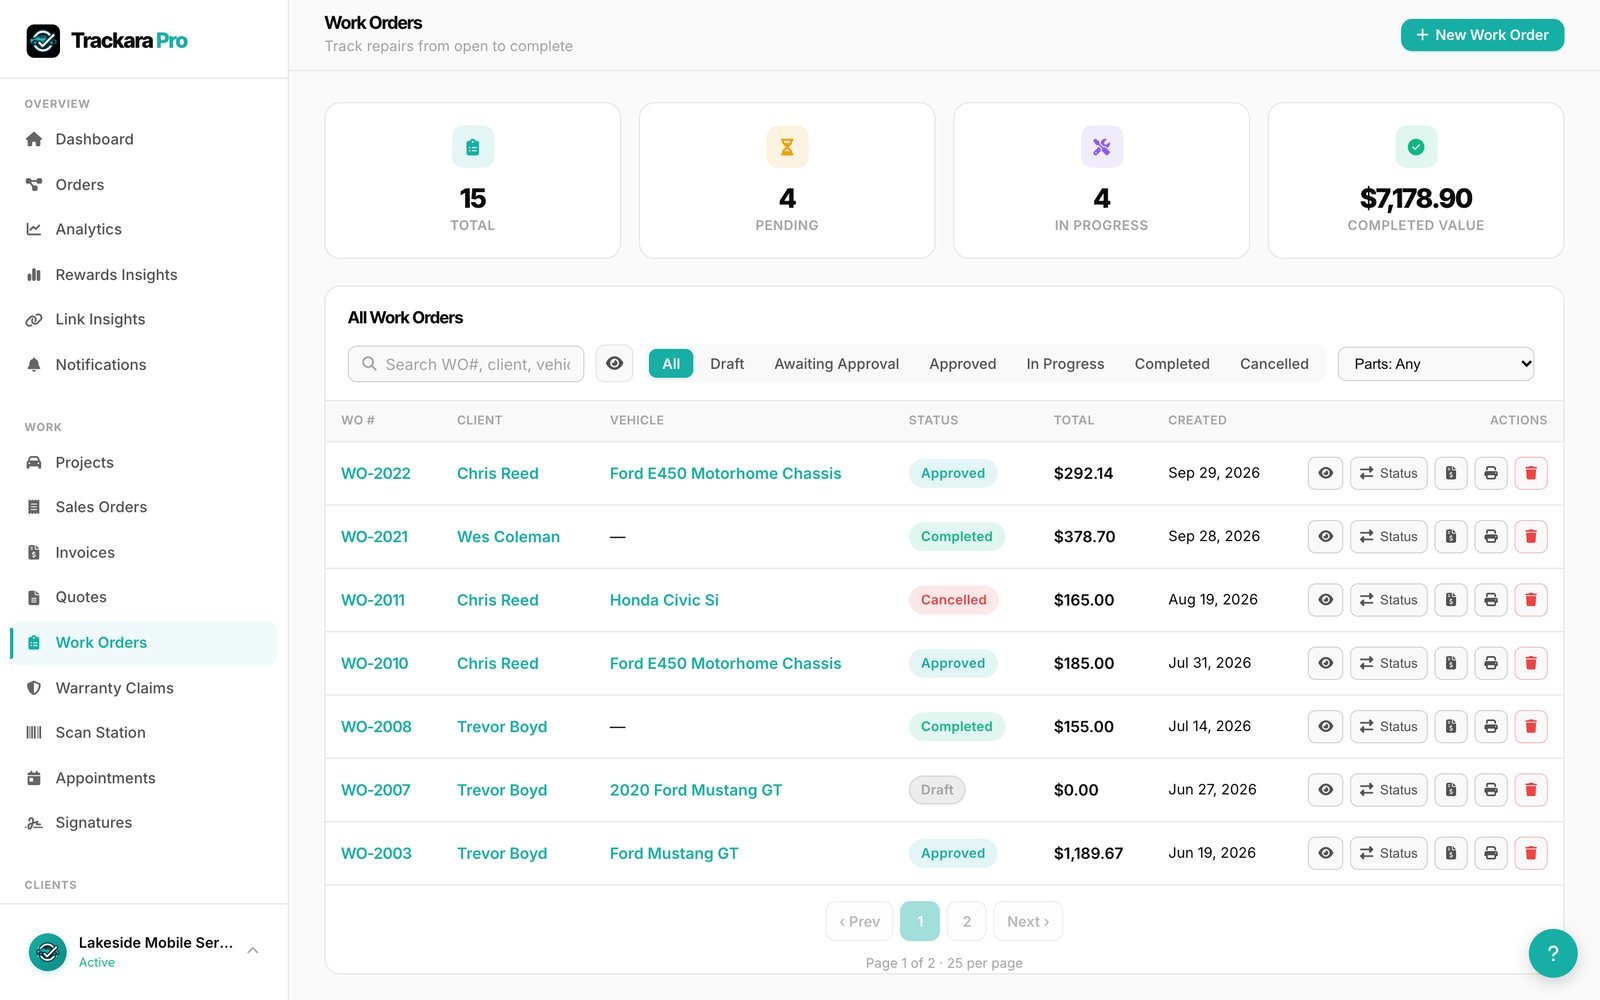
Task: Change status of WO-2007
Action: pos(1388,790)
